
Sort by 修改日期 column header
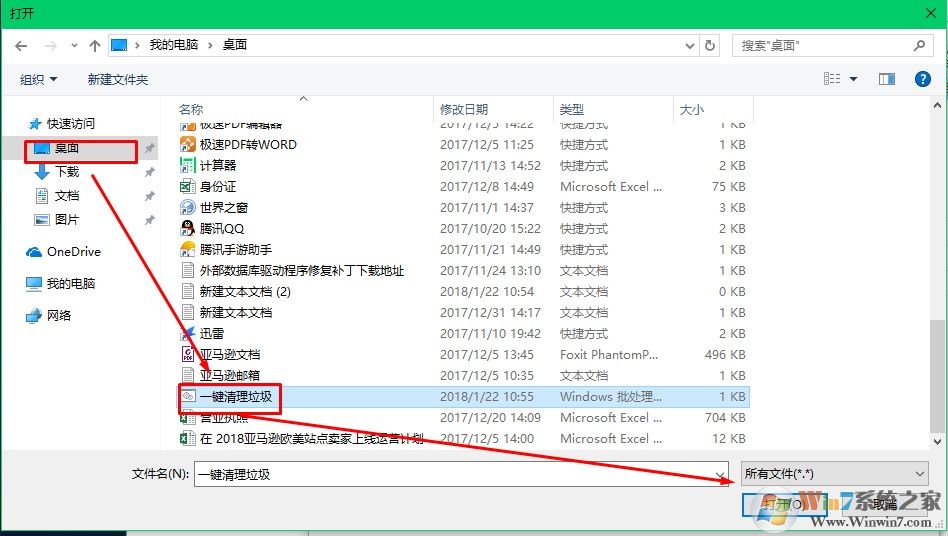click(x=464, y=109)
